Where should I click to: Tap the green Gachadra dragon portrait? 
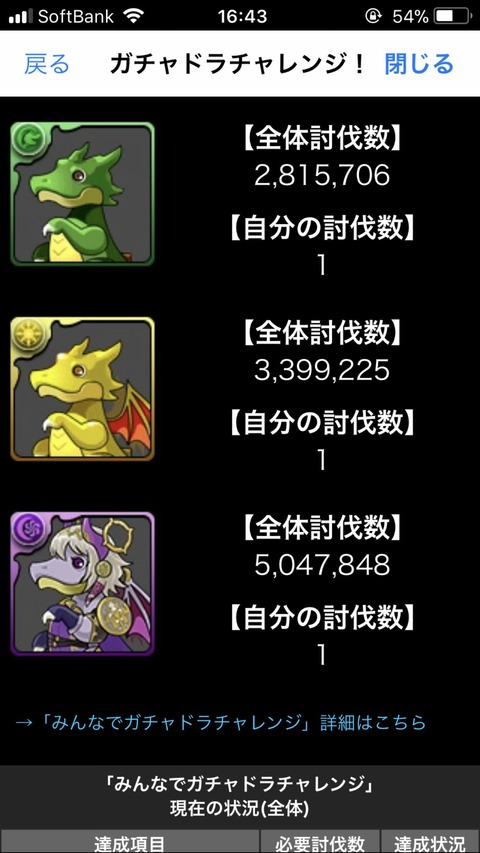82,194
